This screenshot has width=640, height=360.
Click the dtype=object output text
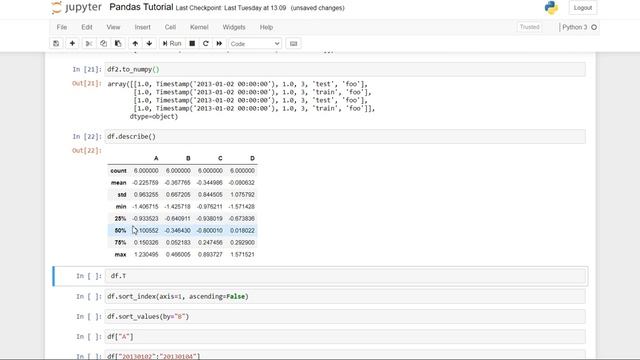[x=154, y=116]
